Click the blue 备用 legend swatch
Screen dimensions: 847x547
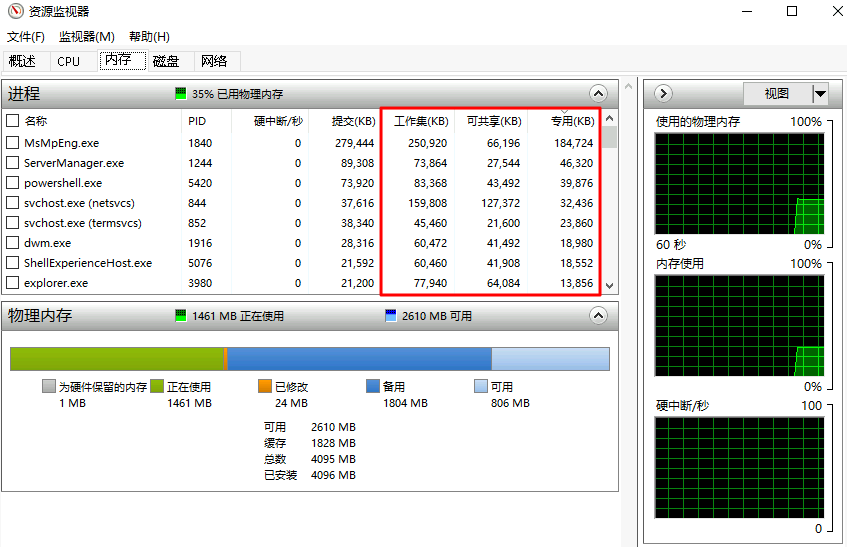pyautogui.click(x=373, y=386)
